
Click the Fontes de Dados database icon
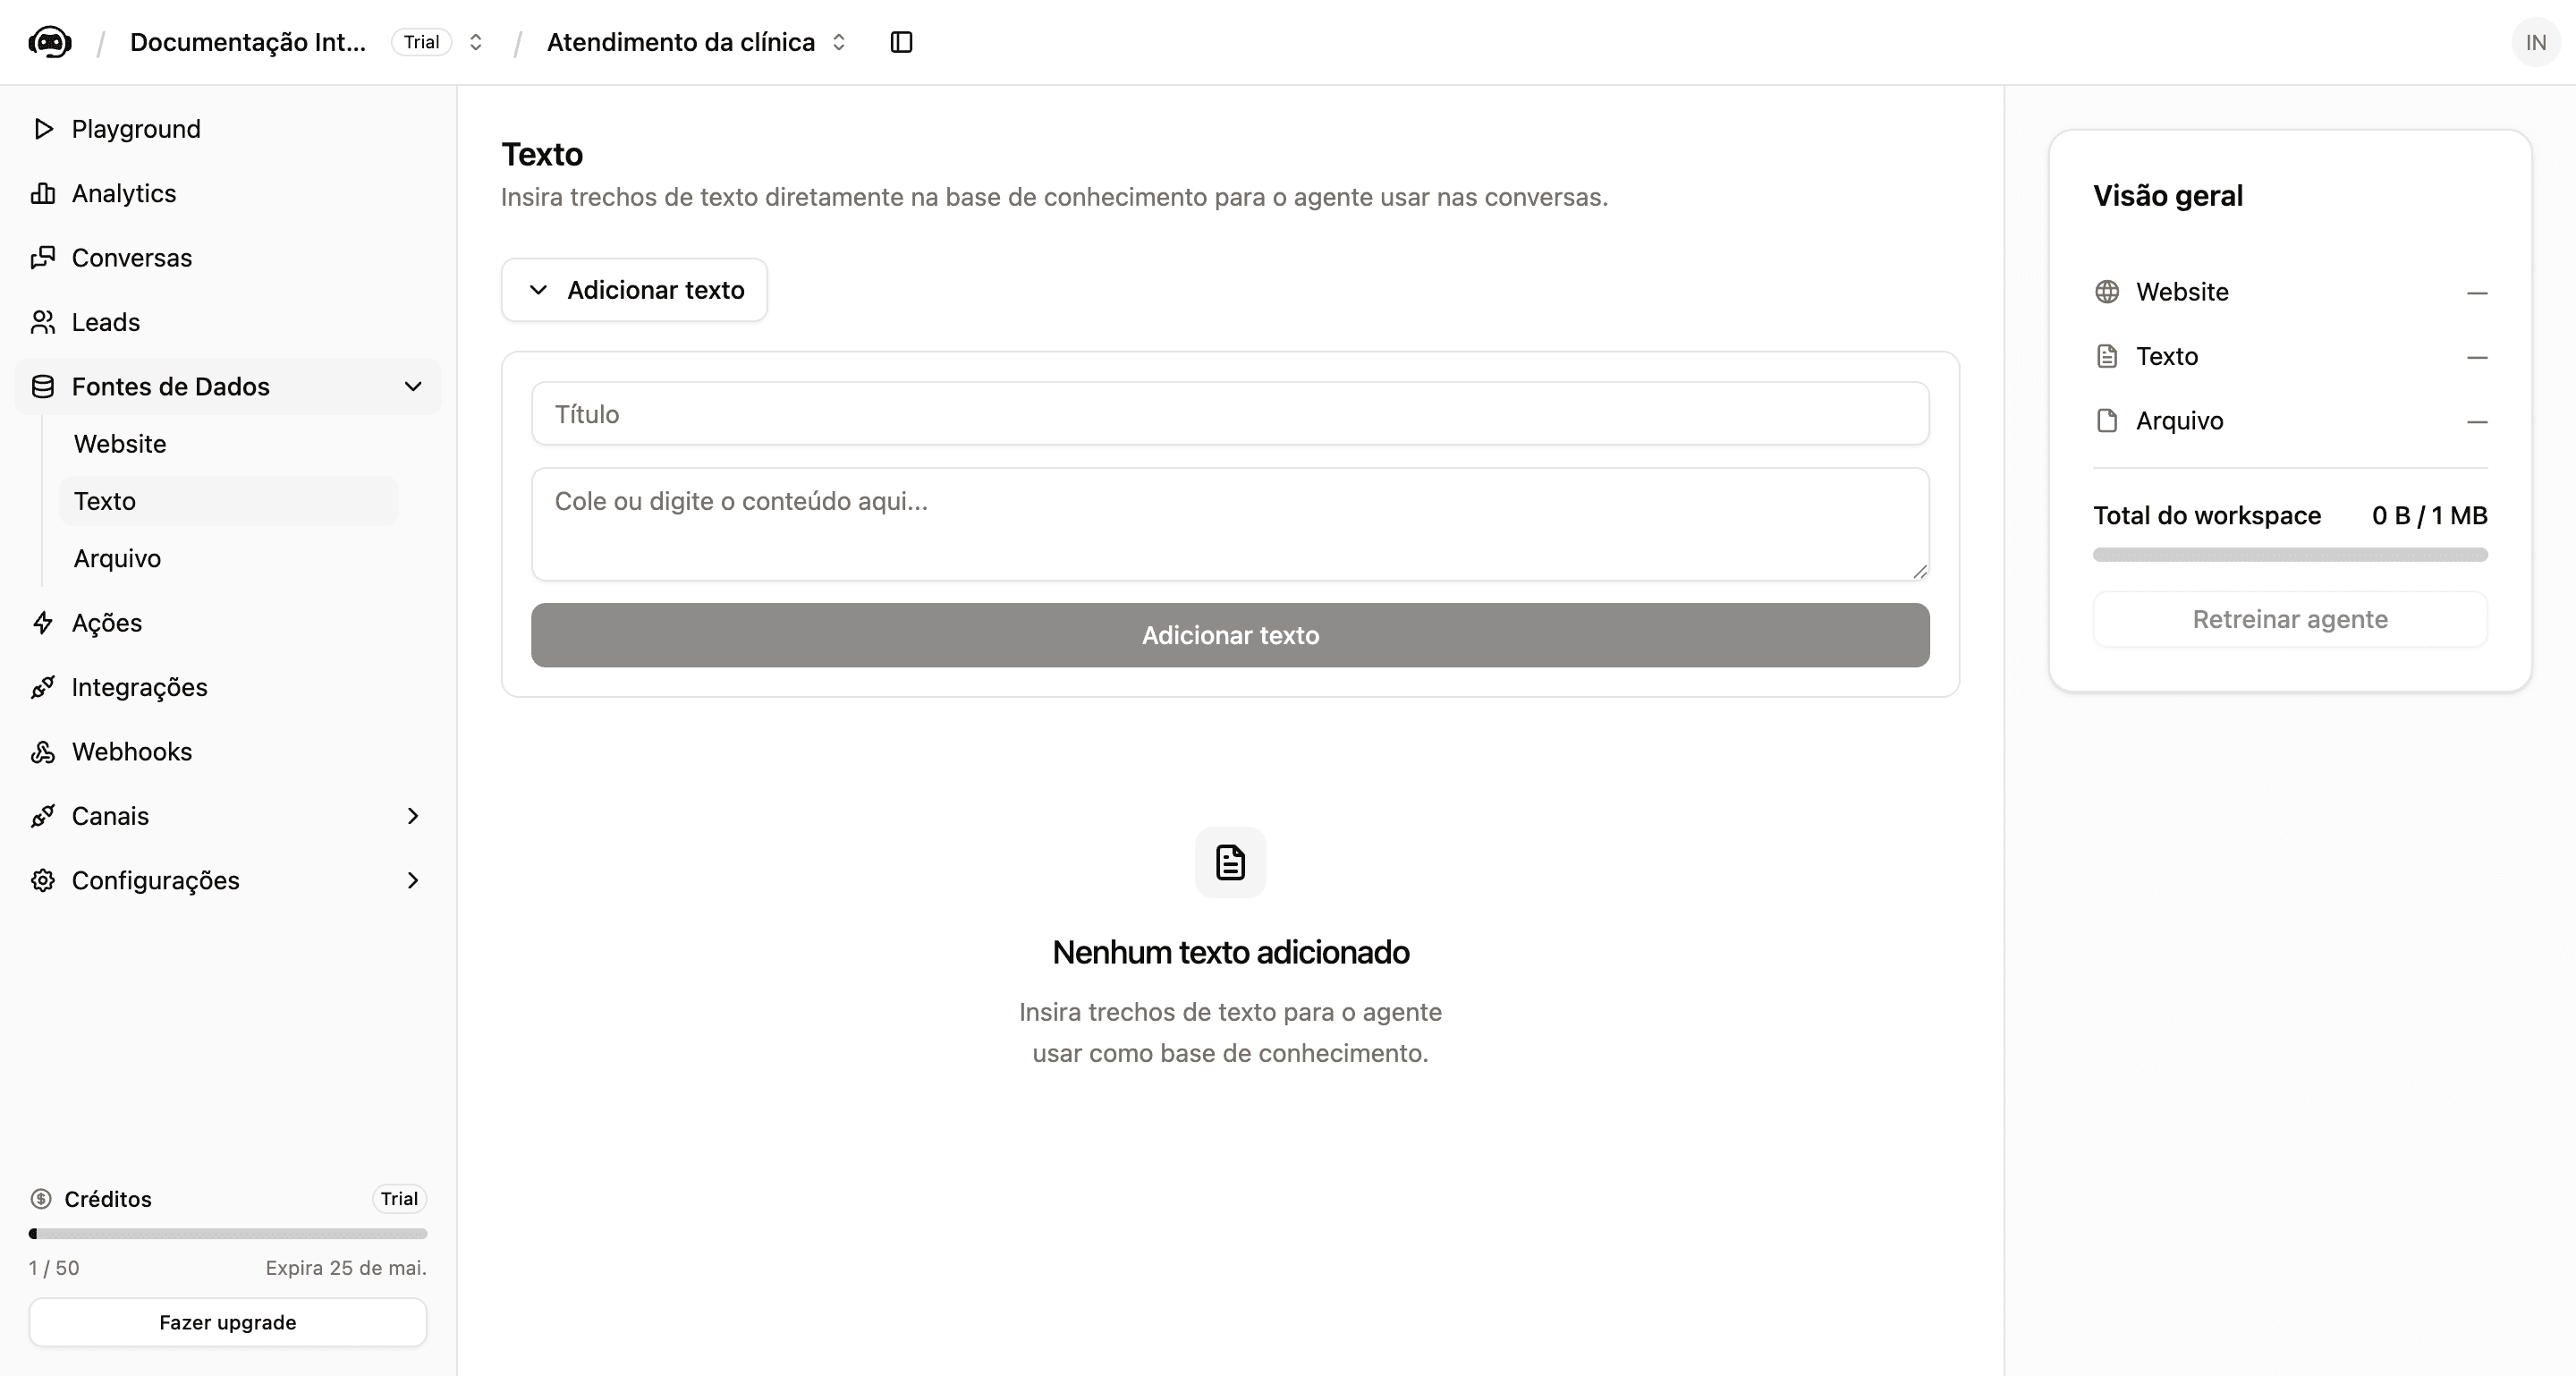click(x=43, y=387)
